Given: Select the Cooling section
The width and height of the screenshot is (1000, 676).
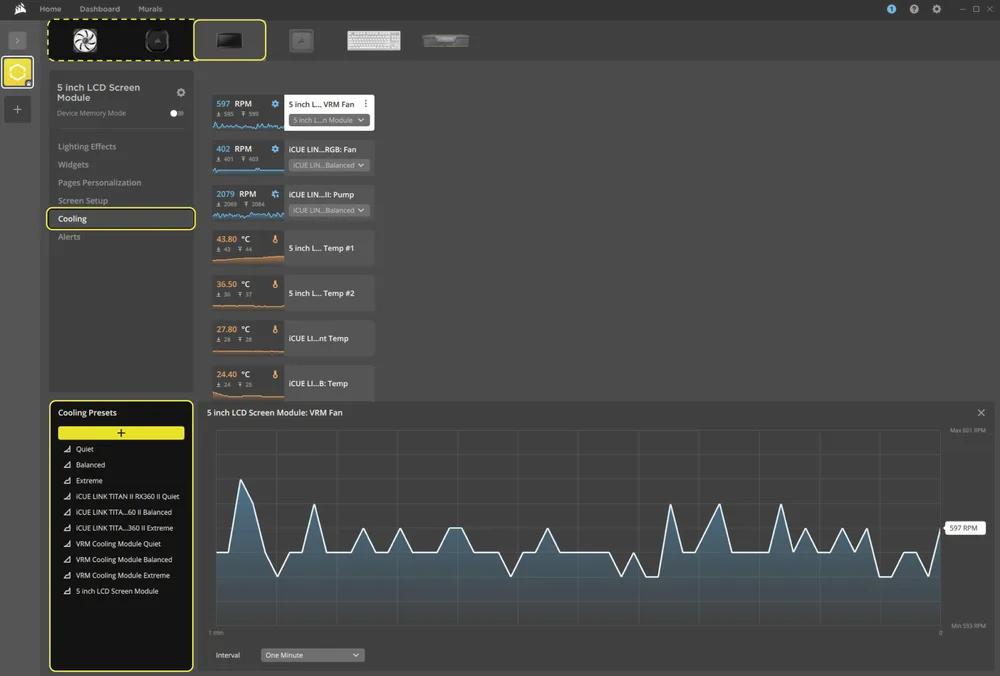Looking at the screenshot, I should (x=121, y=219).
